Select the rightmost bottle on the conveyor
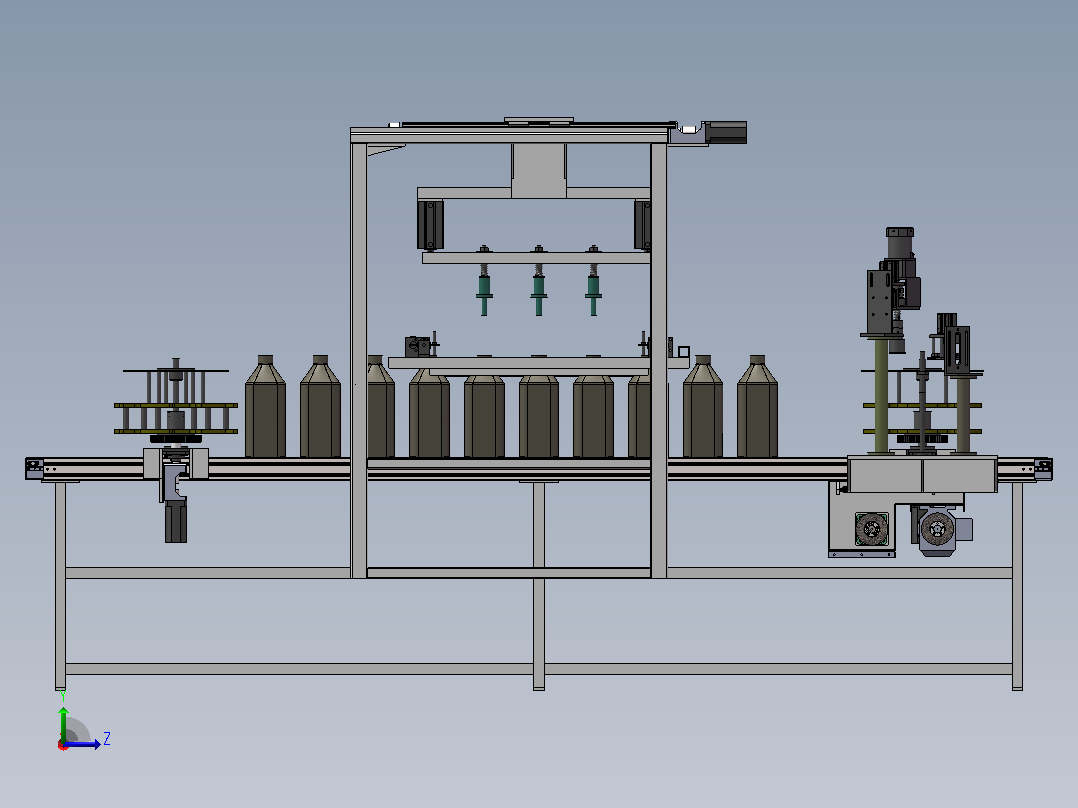 757,406
